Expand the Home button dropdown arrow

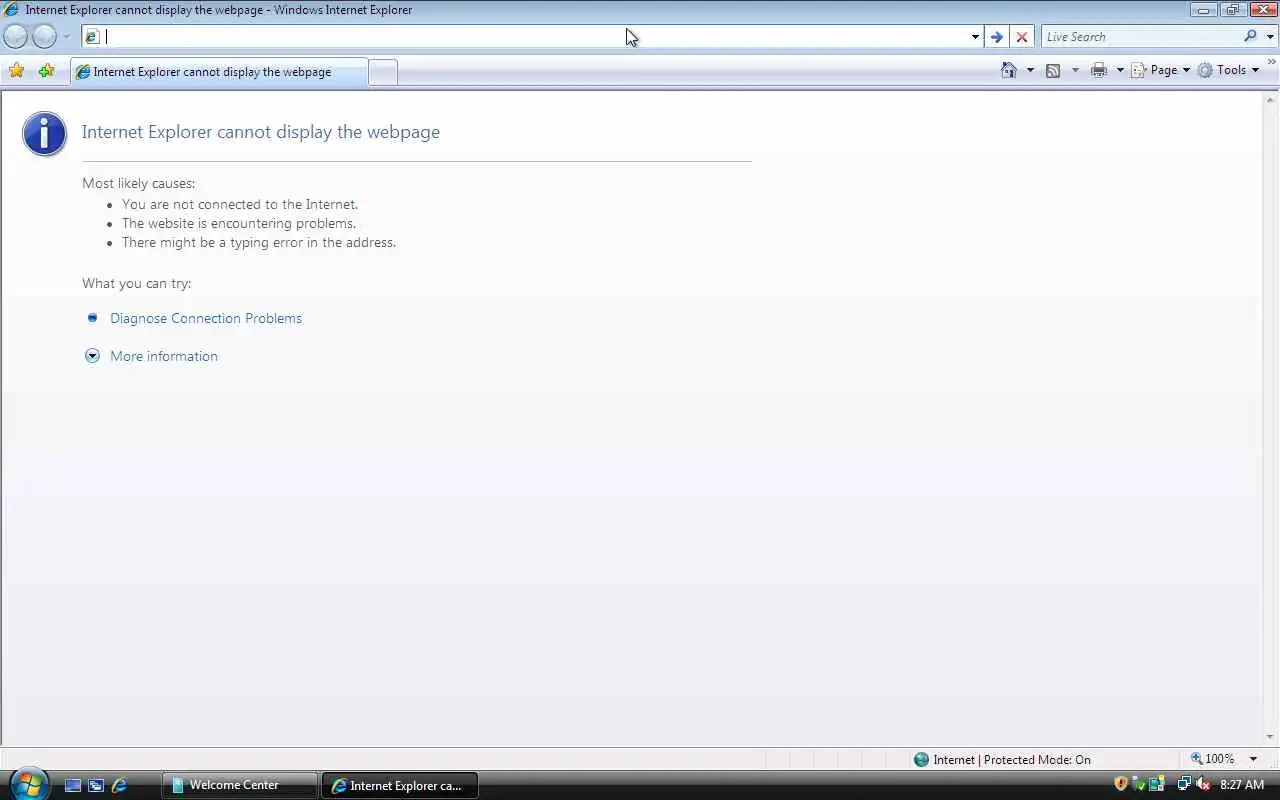pyautogui.click(x=1030, y=70)
